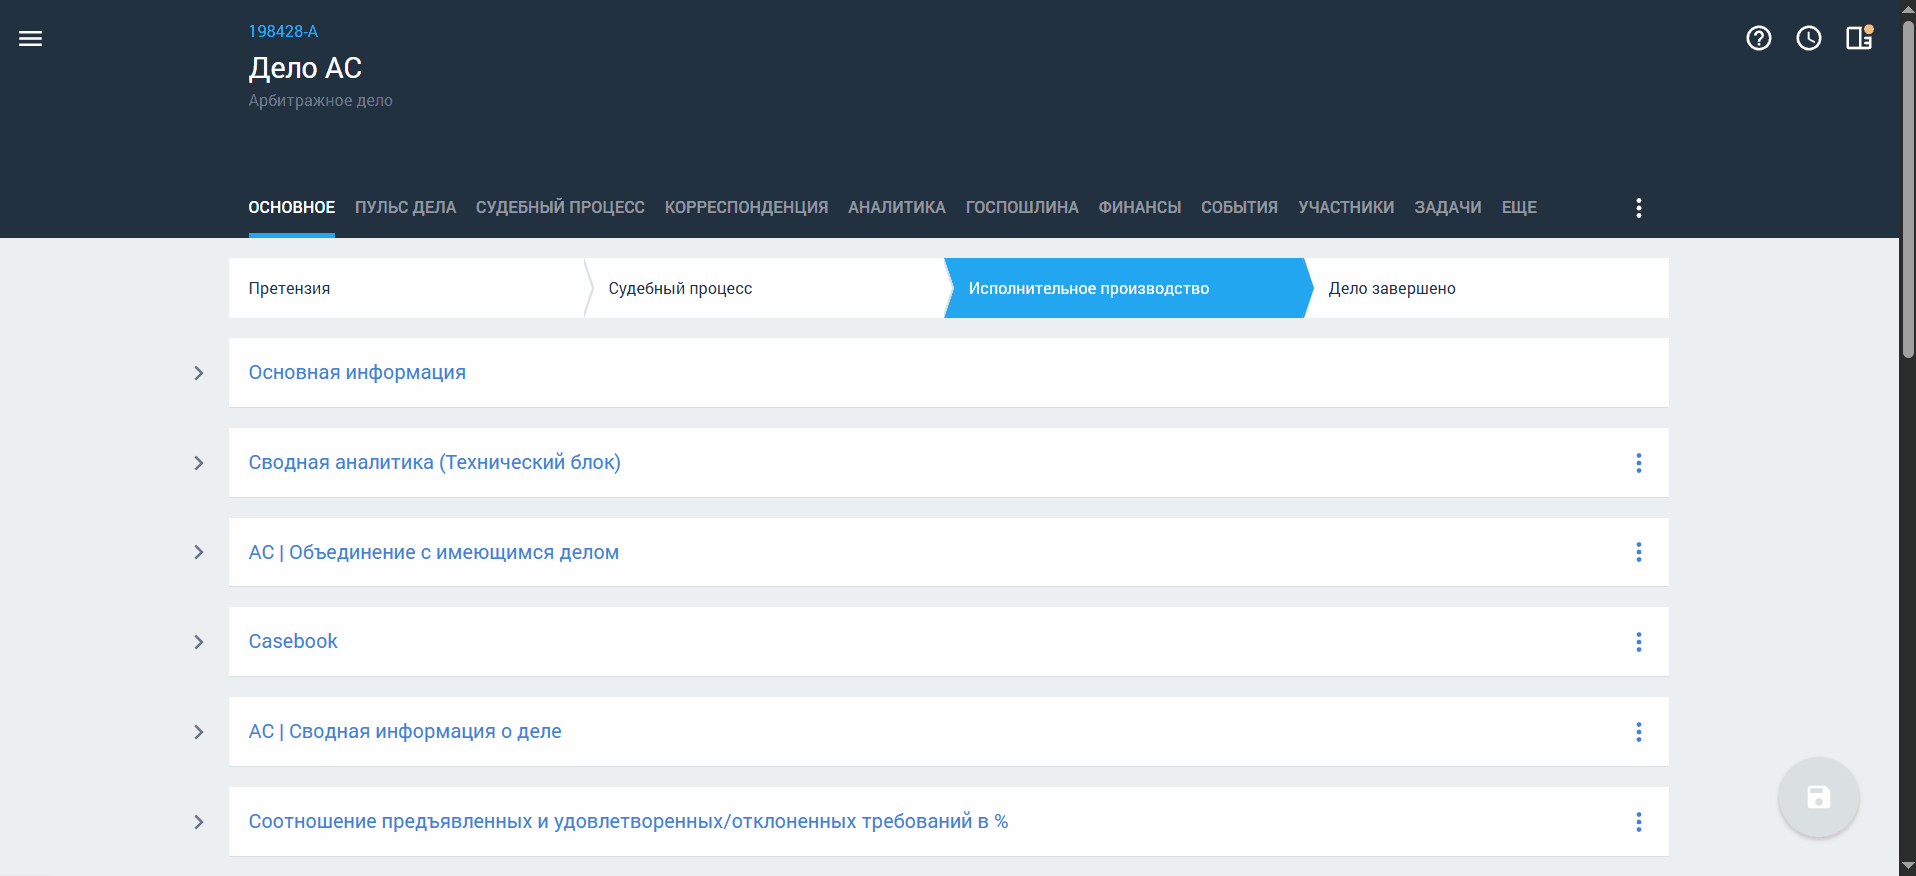Screen dimensions: 1916x876
Task: Open the history clock icon
Action: pos(1809,39)
